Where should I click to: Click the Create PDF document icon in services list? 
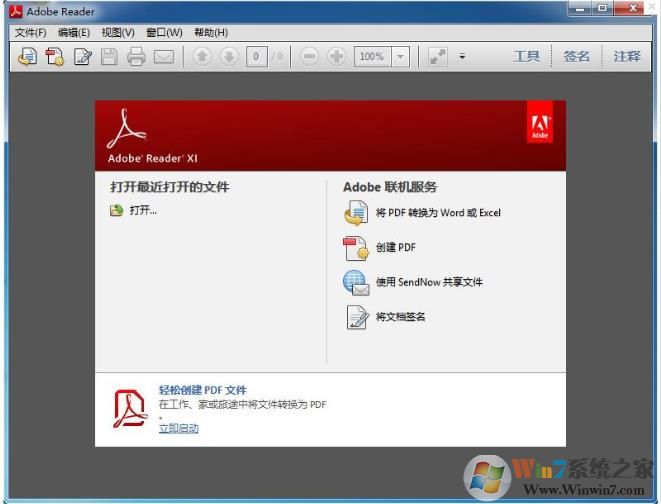(356, 248)
